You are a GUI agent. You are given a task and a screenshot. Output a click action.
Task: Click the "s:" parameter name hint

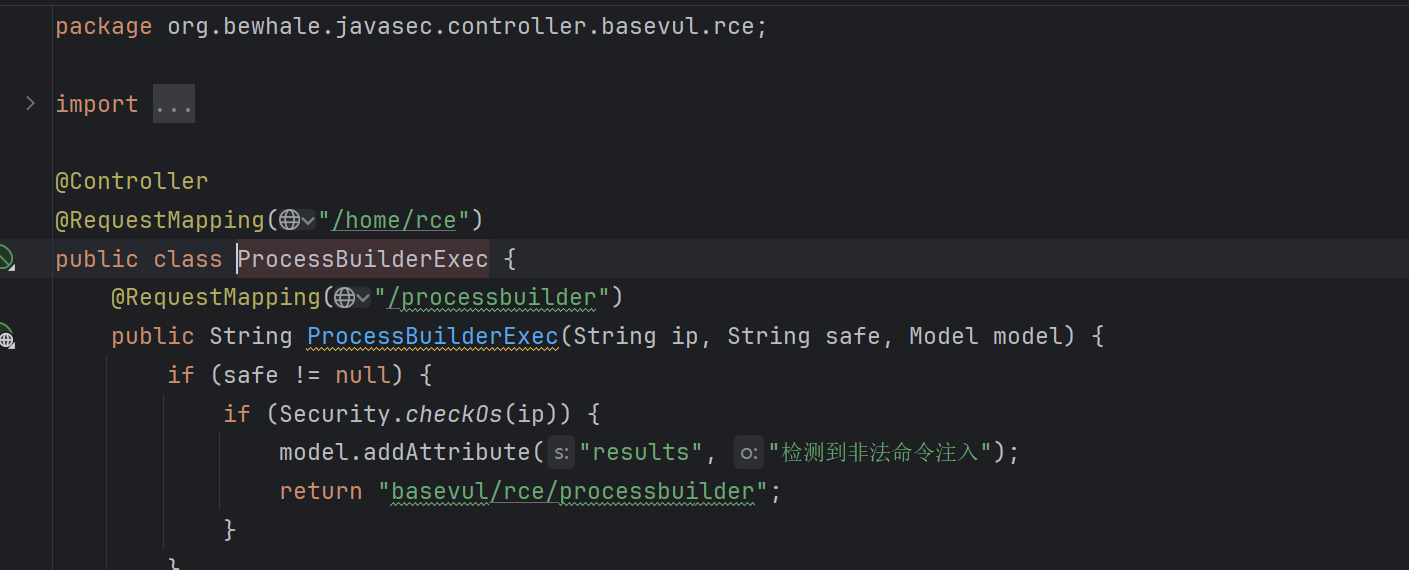tap(561, 453)
